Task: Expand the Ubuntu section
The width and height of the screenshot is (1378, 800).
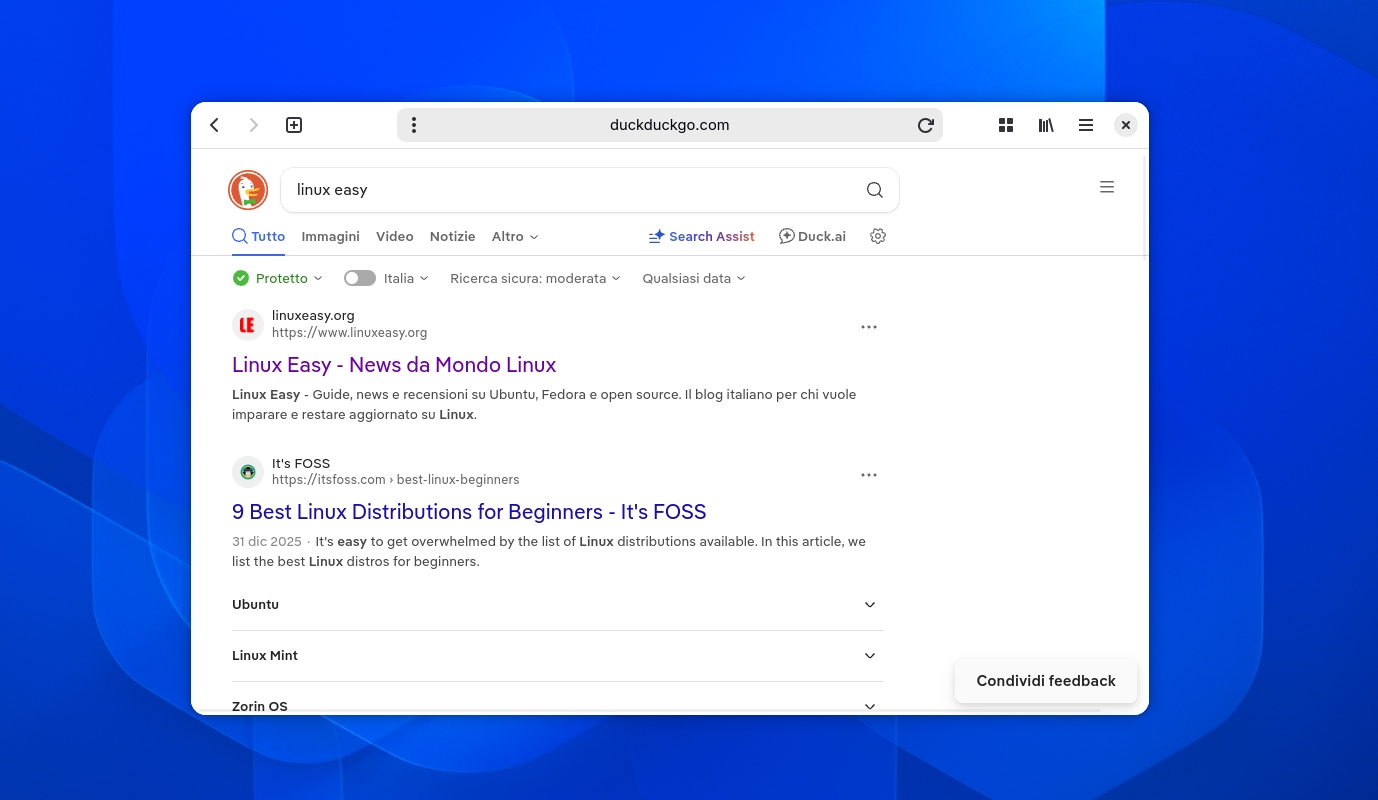Action: [558, 605]
